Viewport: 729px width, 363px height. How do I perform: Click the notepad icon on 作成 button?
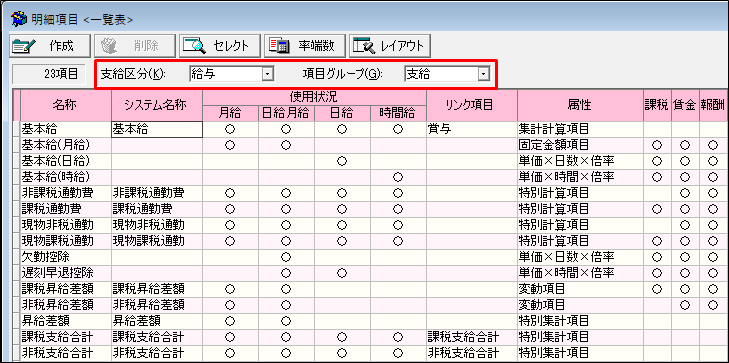(x=23, y=46)
